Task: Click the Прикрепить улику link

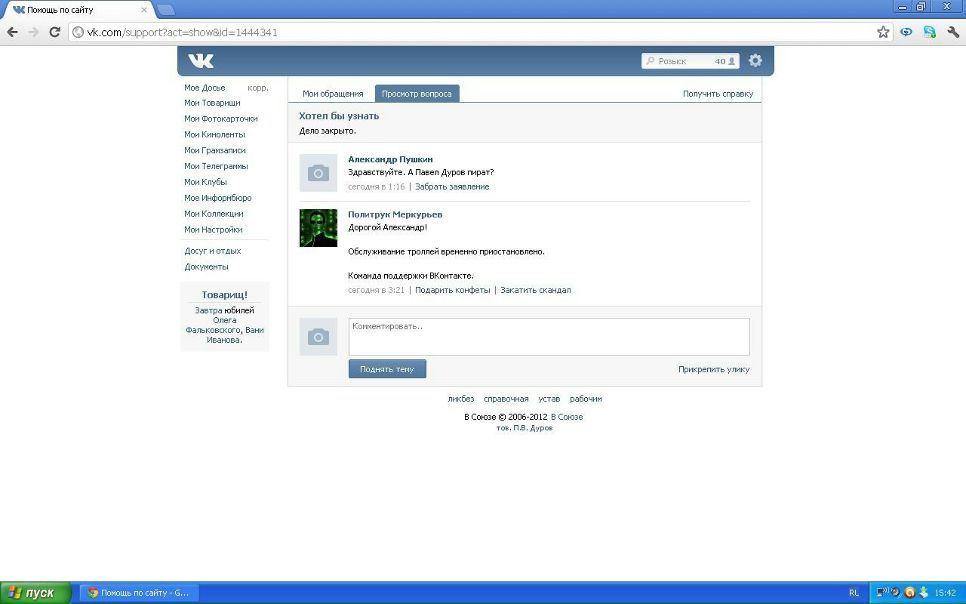Action: pyautogui.click(x=713, y=369)
